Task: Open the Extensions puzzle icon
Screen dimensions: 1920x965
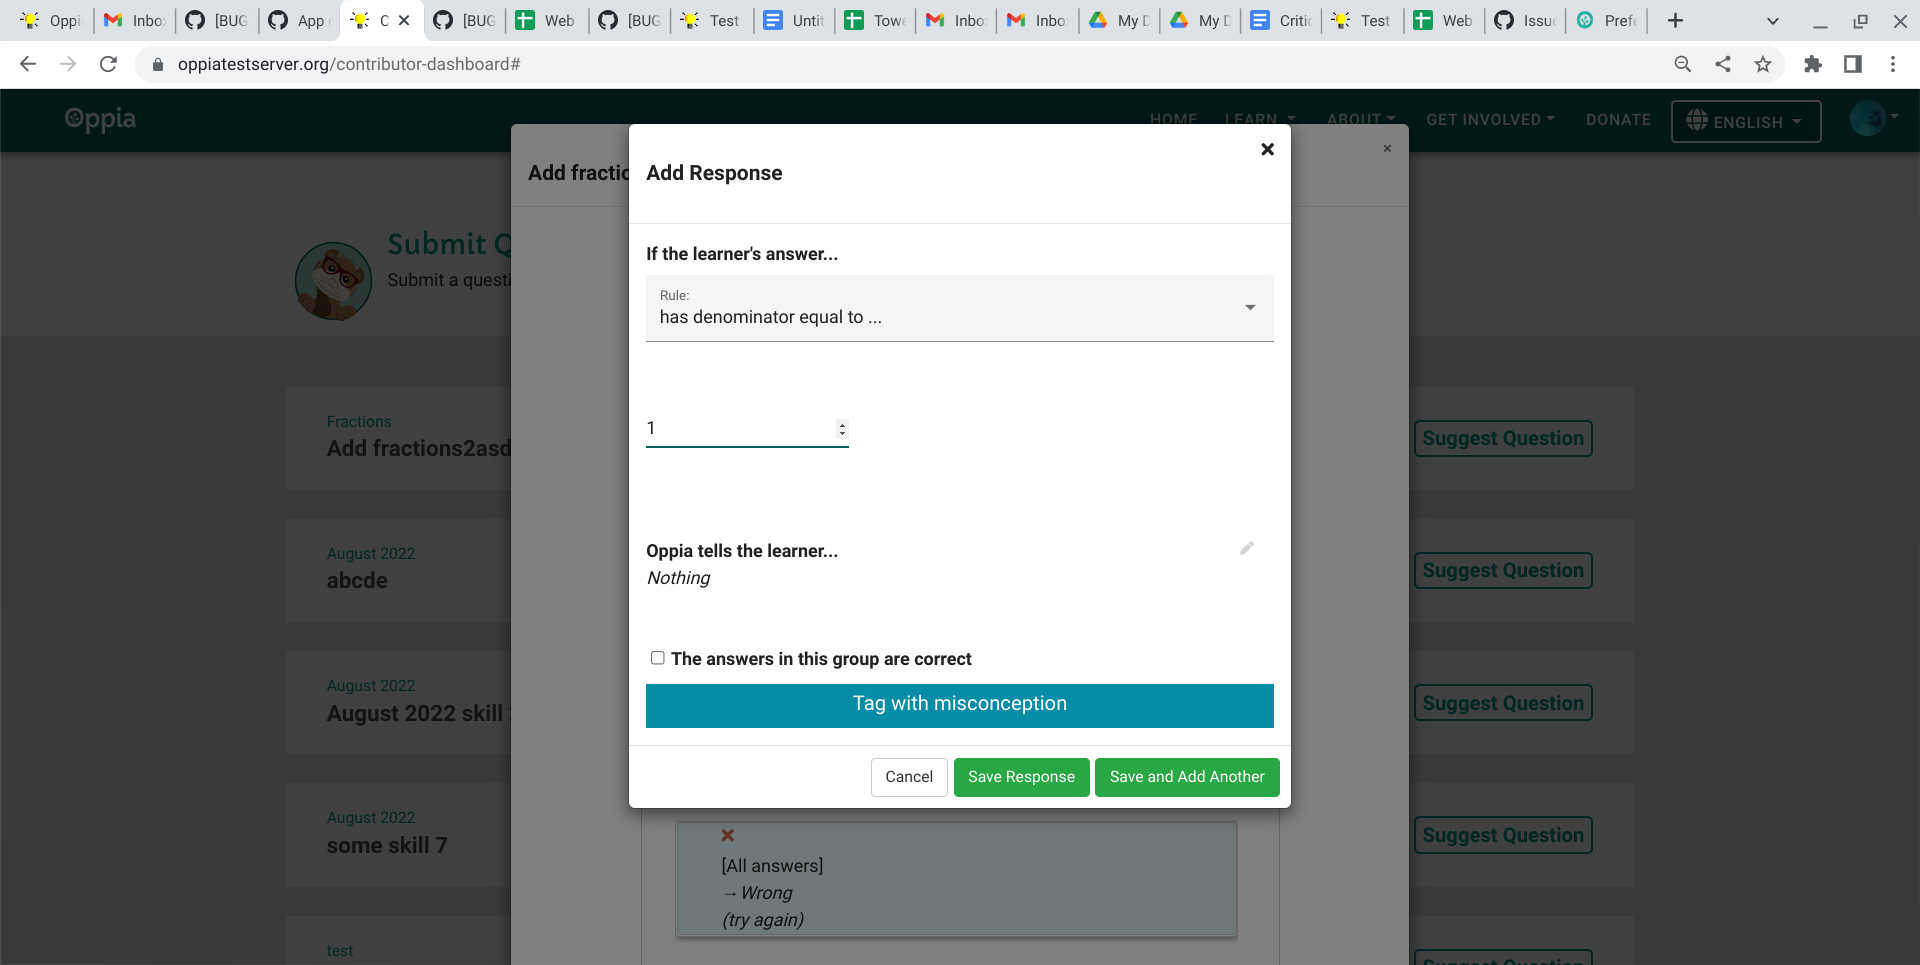Action: coord(1813,64)
